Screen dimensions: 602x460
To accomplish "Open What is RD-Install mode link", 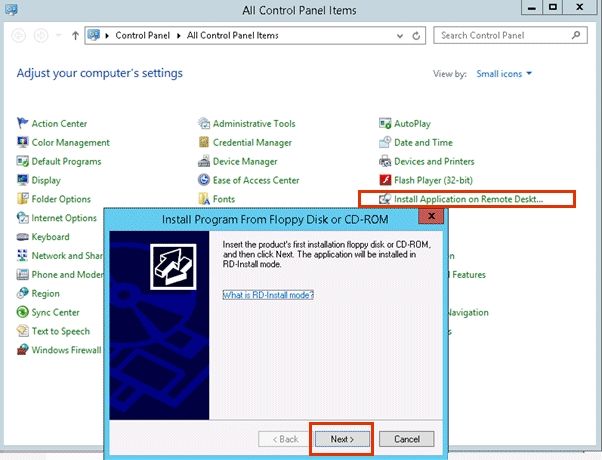I will 268,295.
